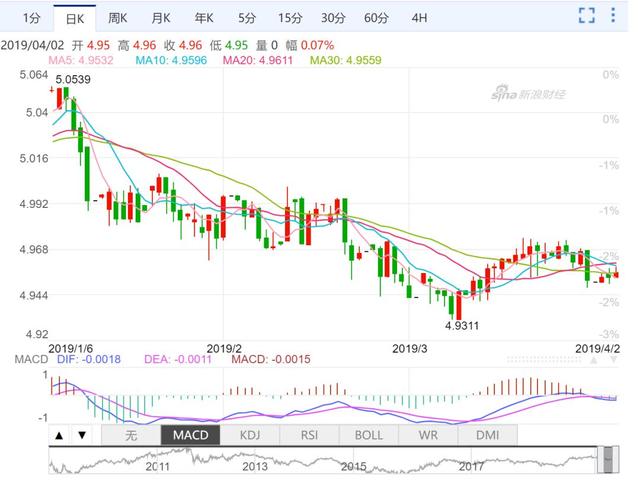Select the 60分 time interval
Screen dimensions: 640x481
(376, 18)
